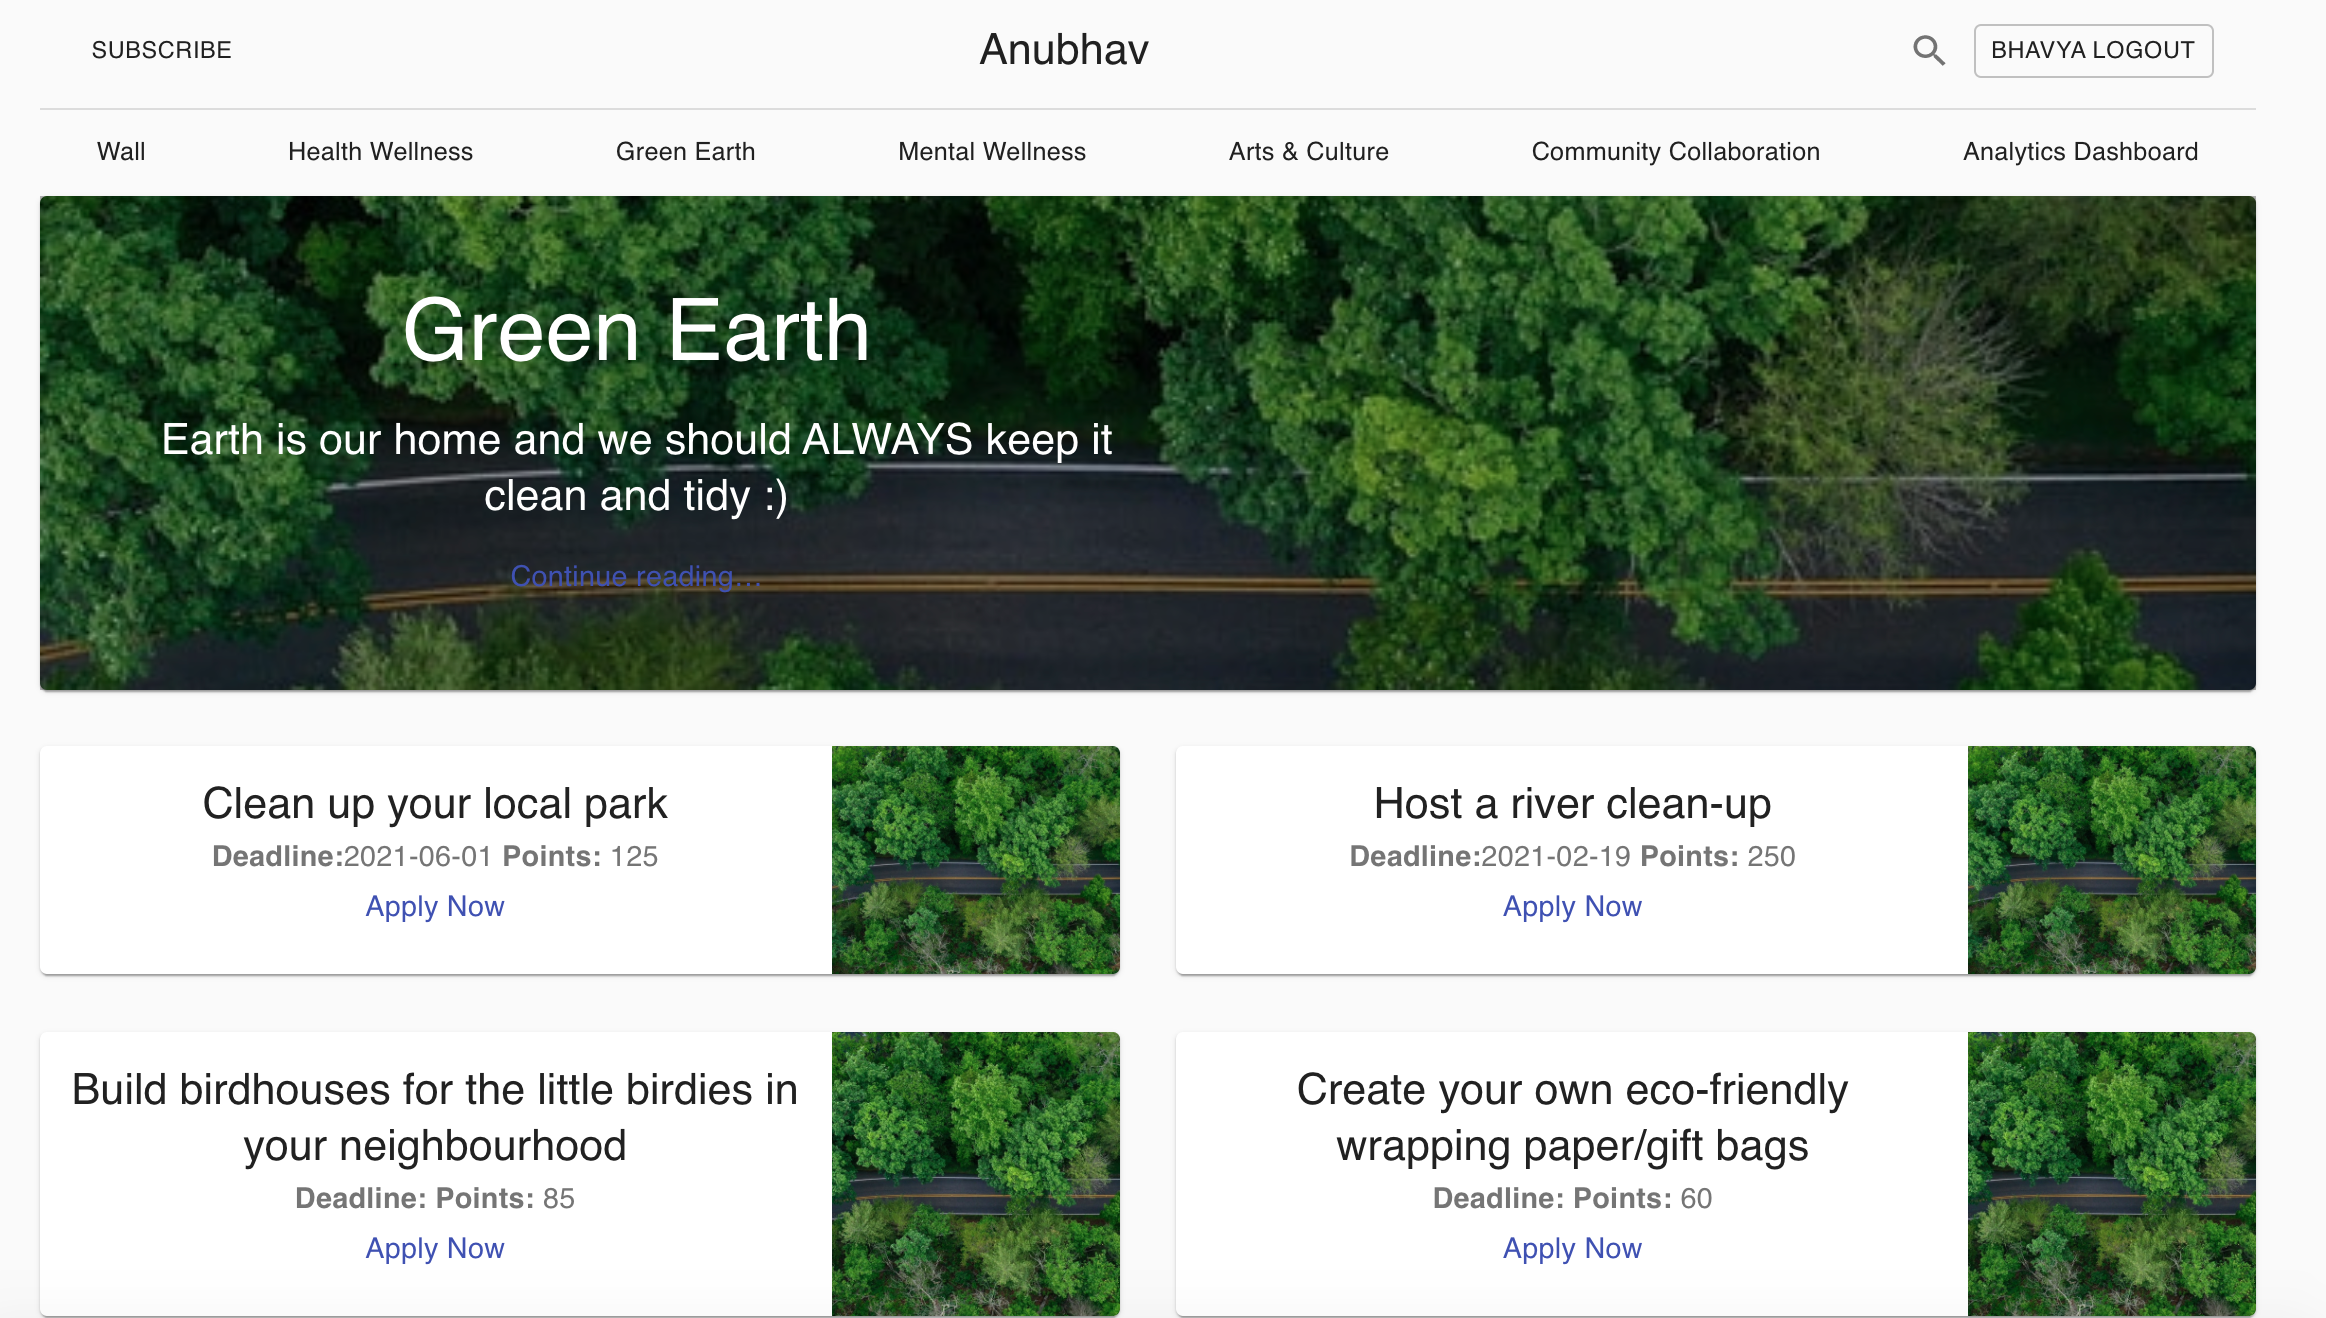Click the wrapping paper card image
This screenshot has width=2326, height=1318.
click(2111, 1174)
